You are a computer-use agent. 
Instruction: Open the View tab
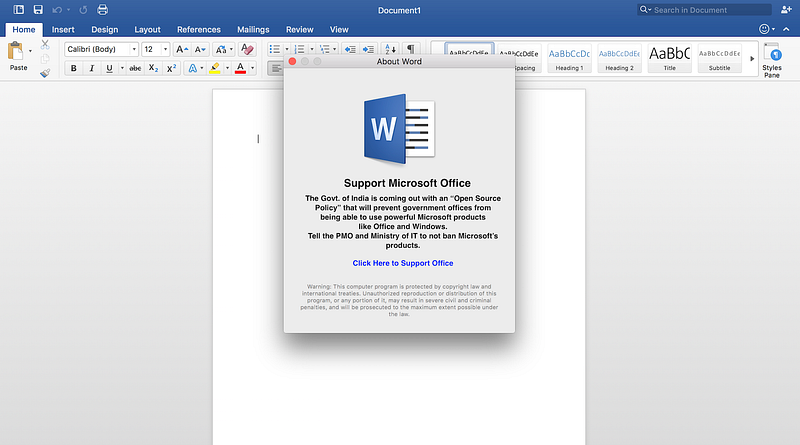pos(339,30)
